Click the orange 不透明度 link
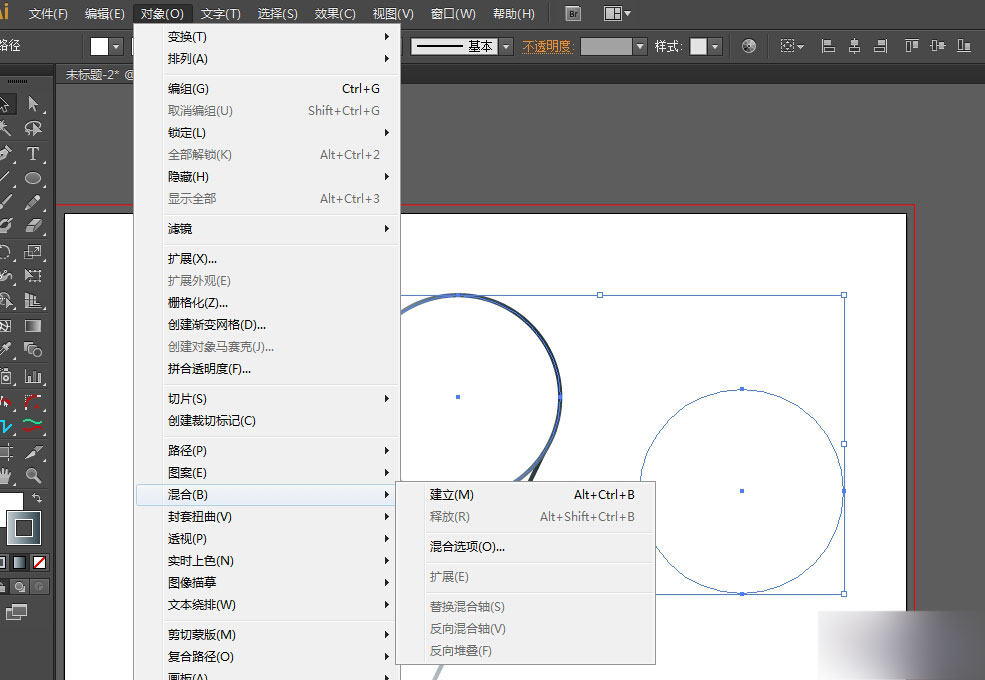 [x=547, y=47]
